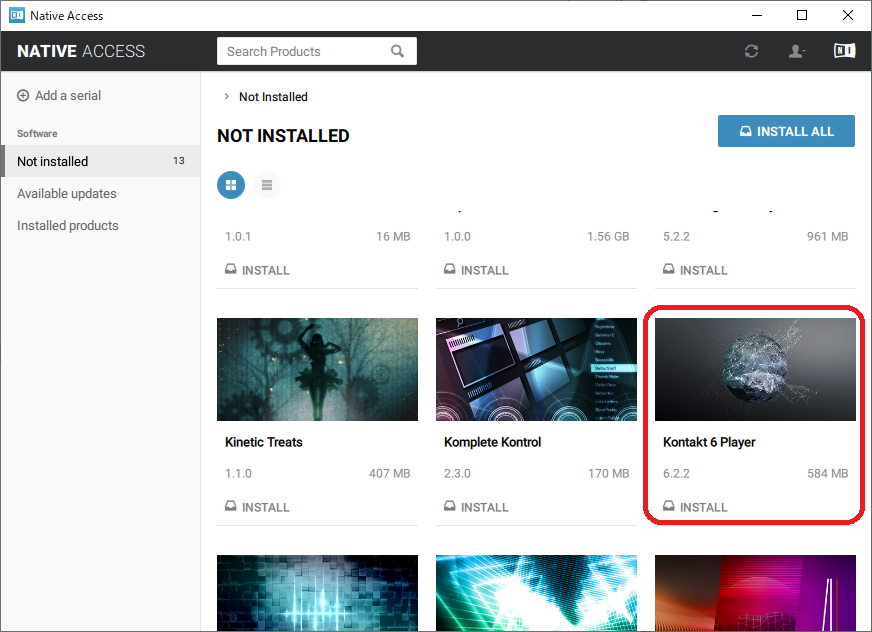This screenshot has height=632, width=872.
Task: Click the Komplete Kontrol version 2.3.0
Action: [x=457, y=473]
